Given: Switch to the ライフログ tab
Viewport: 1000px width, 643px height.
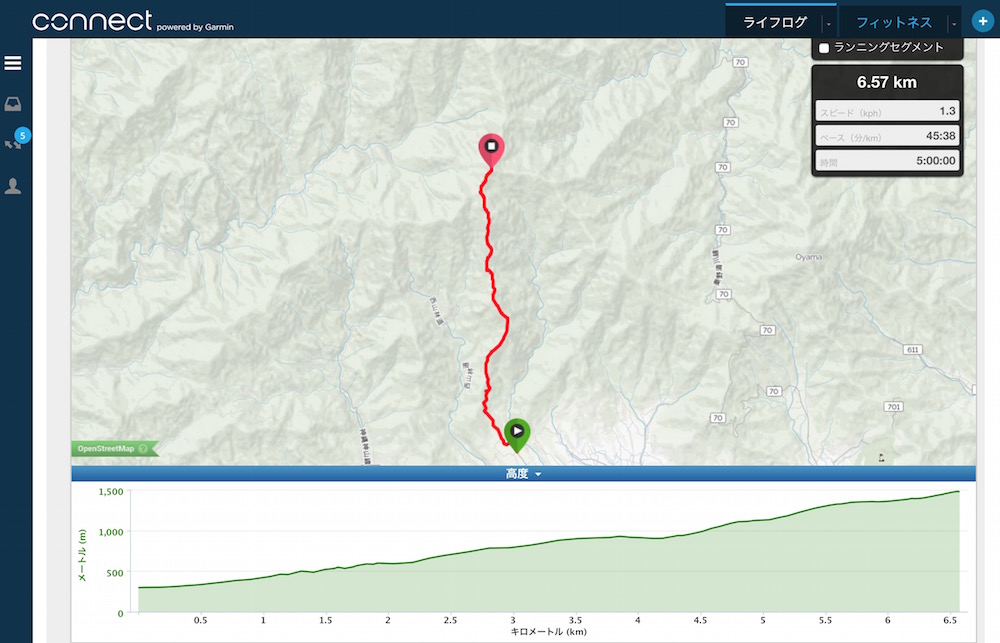Looking at the screenshot, I should click(775, 22).
